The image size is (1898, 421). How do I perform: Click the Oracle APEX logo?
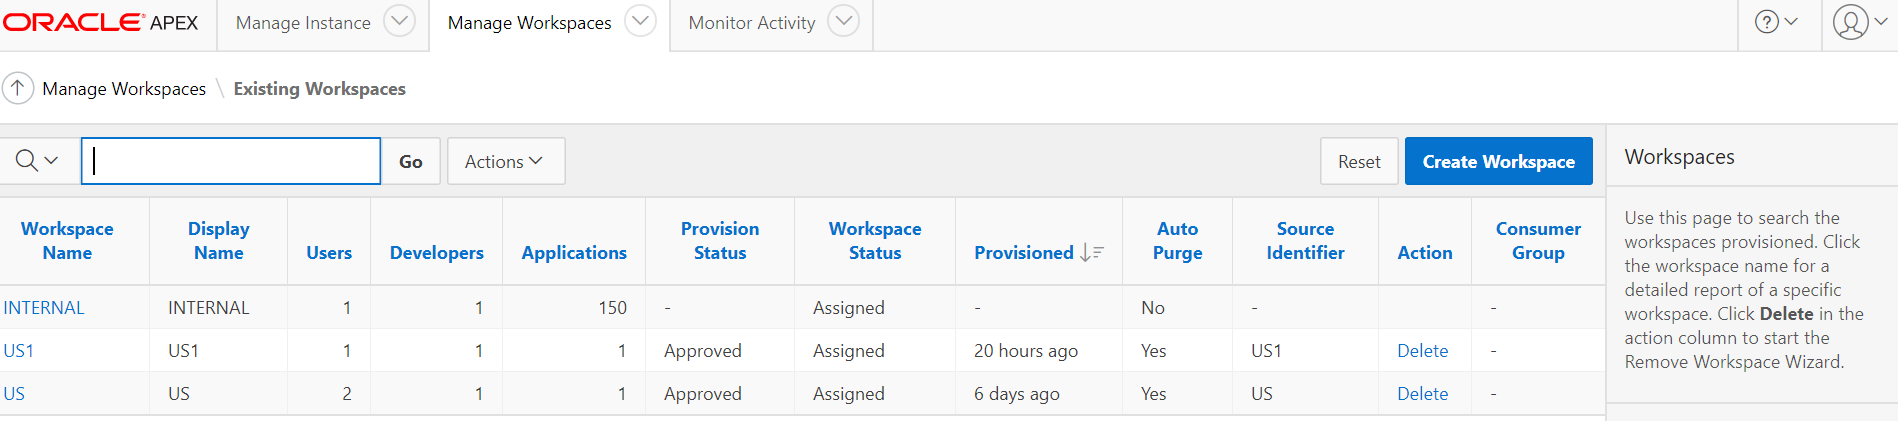(100, 23)
